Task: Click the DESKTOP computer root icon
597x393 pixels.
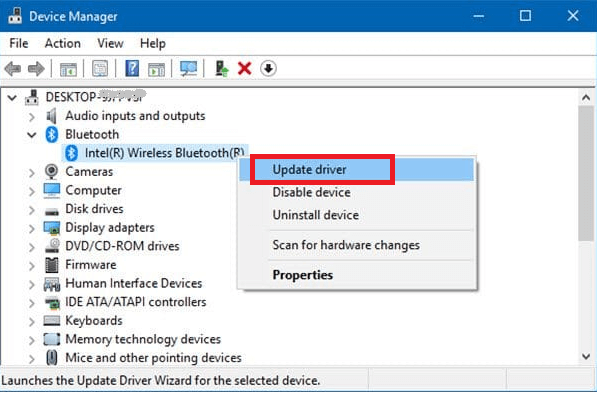Action: click(x=32, y=97)
